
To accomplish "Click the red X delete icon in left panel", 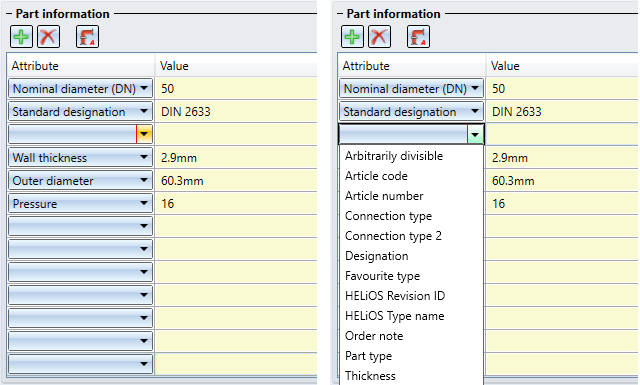I will [49, 37].
